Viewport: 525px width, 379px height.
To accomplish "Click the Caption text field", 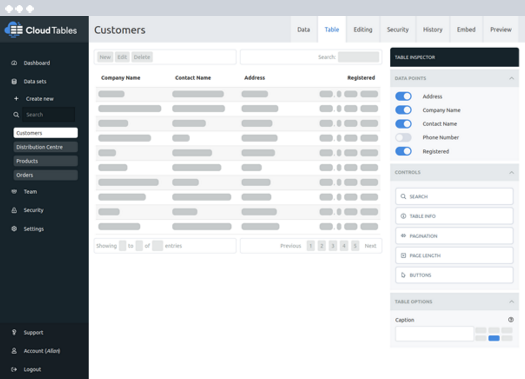I will [x=435, y=334].
